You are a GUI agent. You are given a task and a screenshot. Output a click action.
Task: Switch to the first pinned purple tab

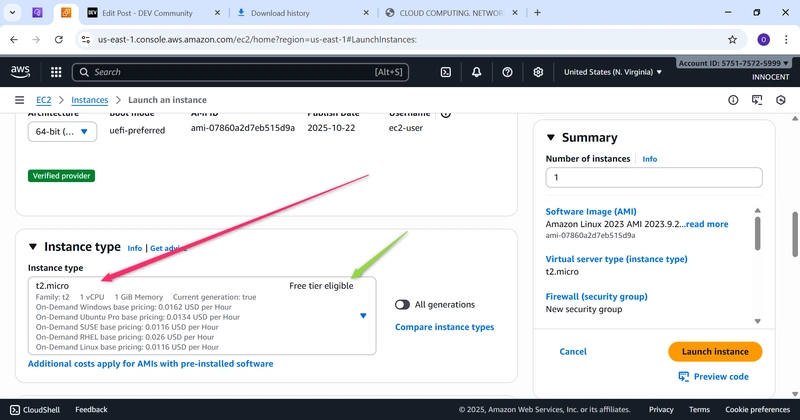coord(37,13)
